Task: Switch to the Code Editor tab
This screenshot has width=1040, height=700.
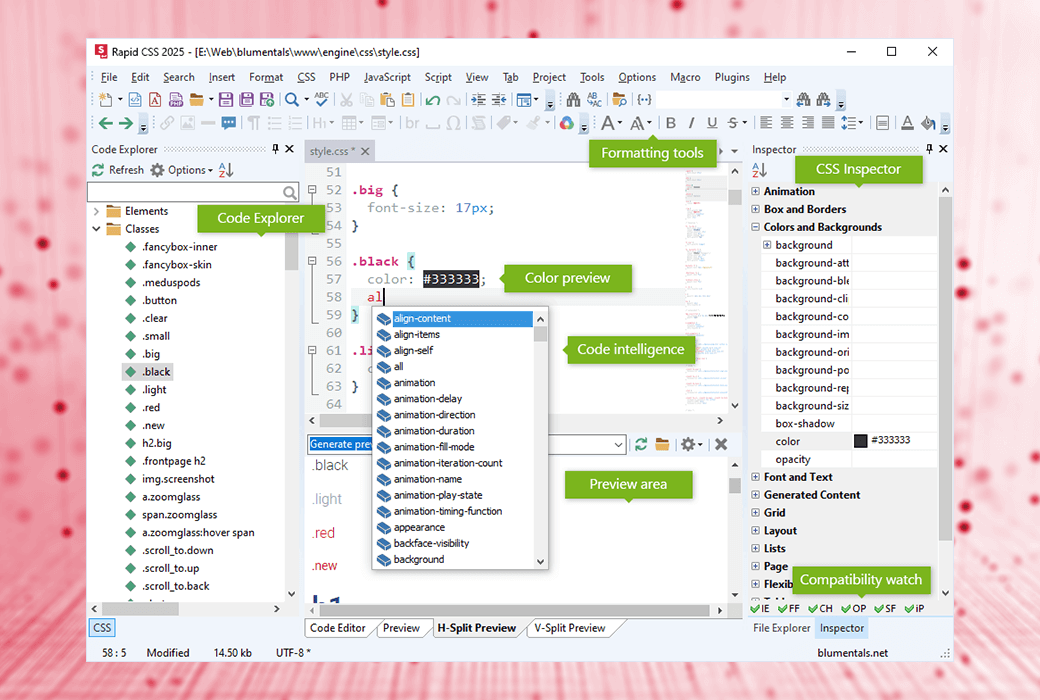Action: 338,628
